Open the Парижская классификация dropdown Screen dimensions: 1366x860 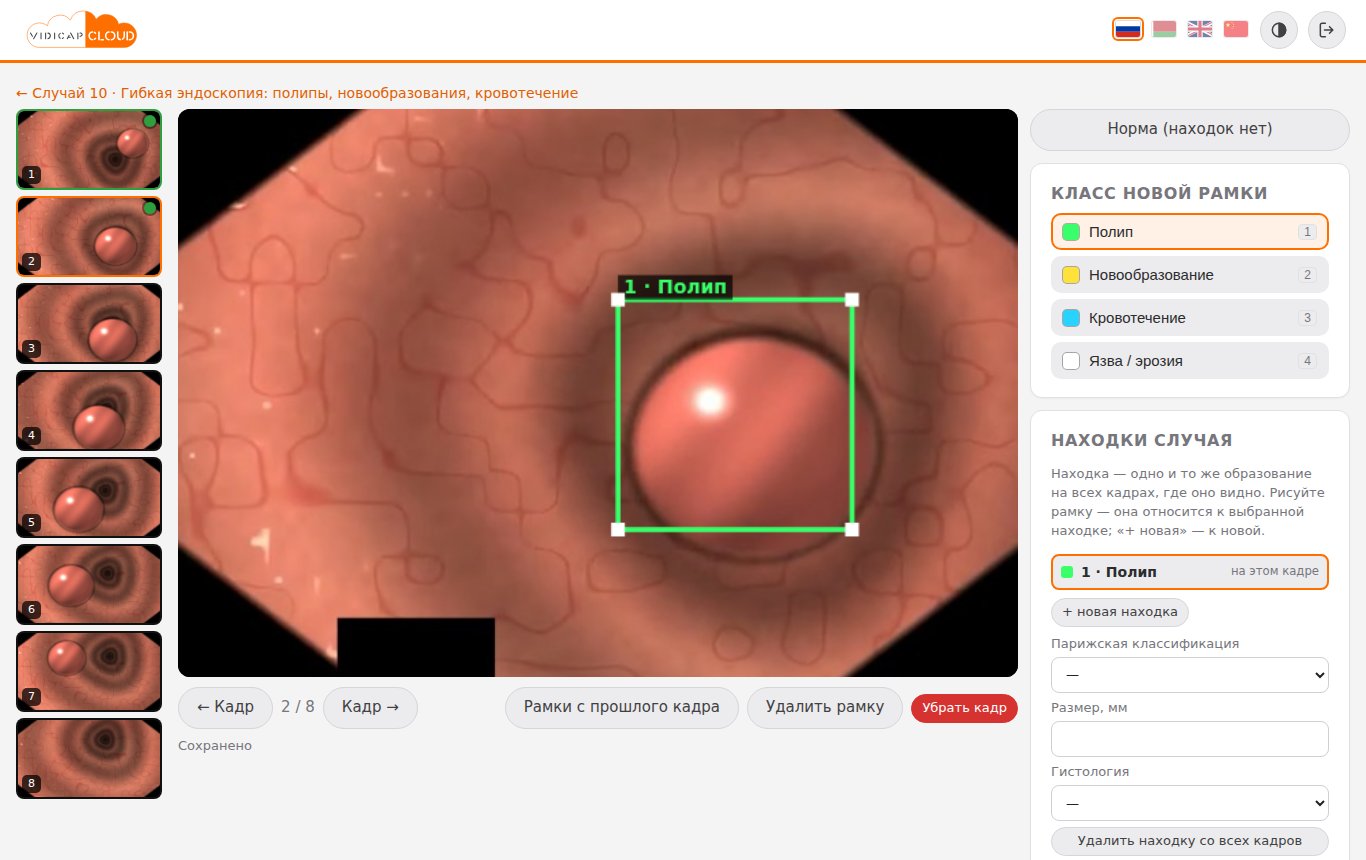click(x=1190, y=675)
